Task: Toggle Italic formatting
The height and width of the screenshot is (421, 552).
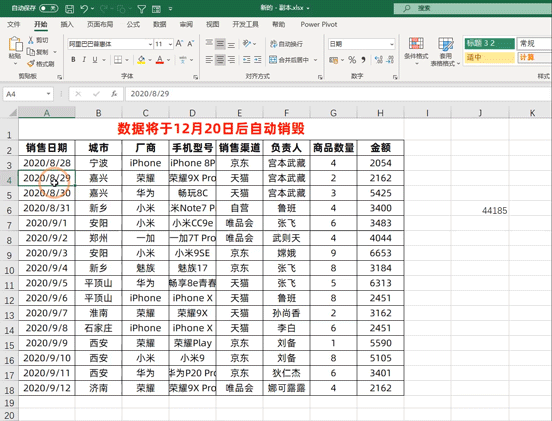Action: [84, 60]
